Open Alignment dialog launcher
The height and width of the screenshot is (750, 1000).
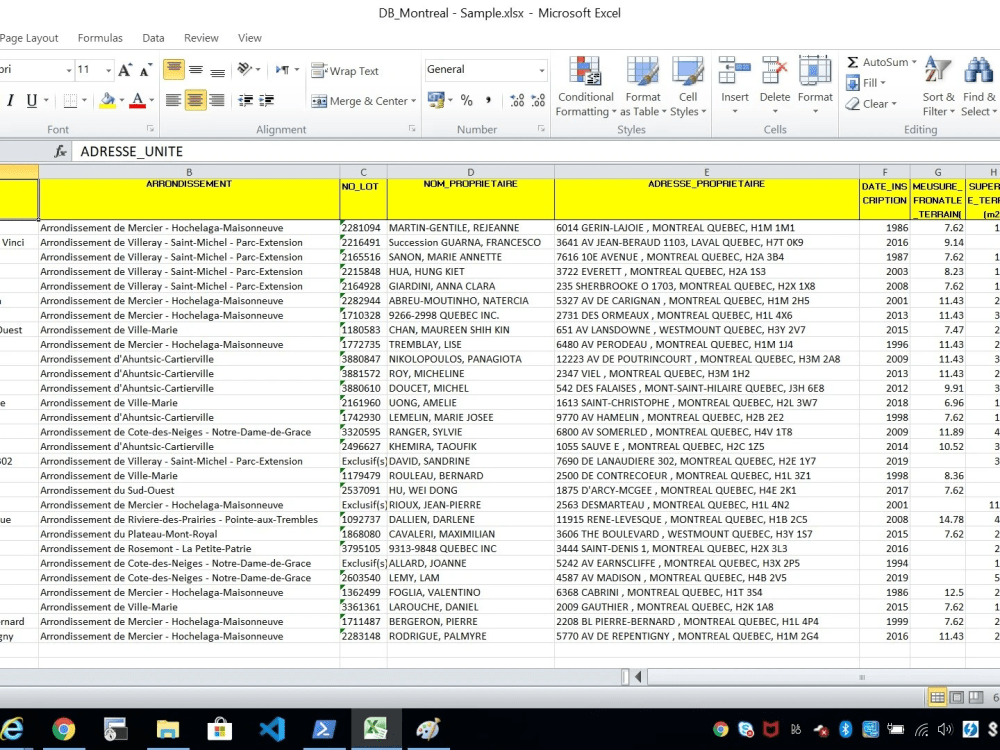411,129
